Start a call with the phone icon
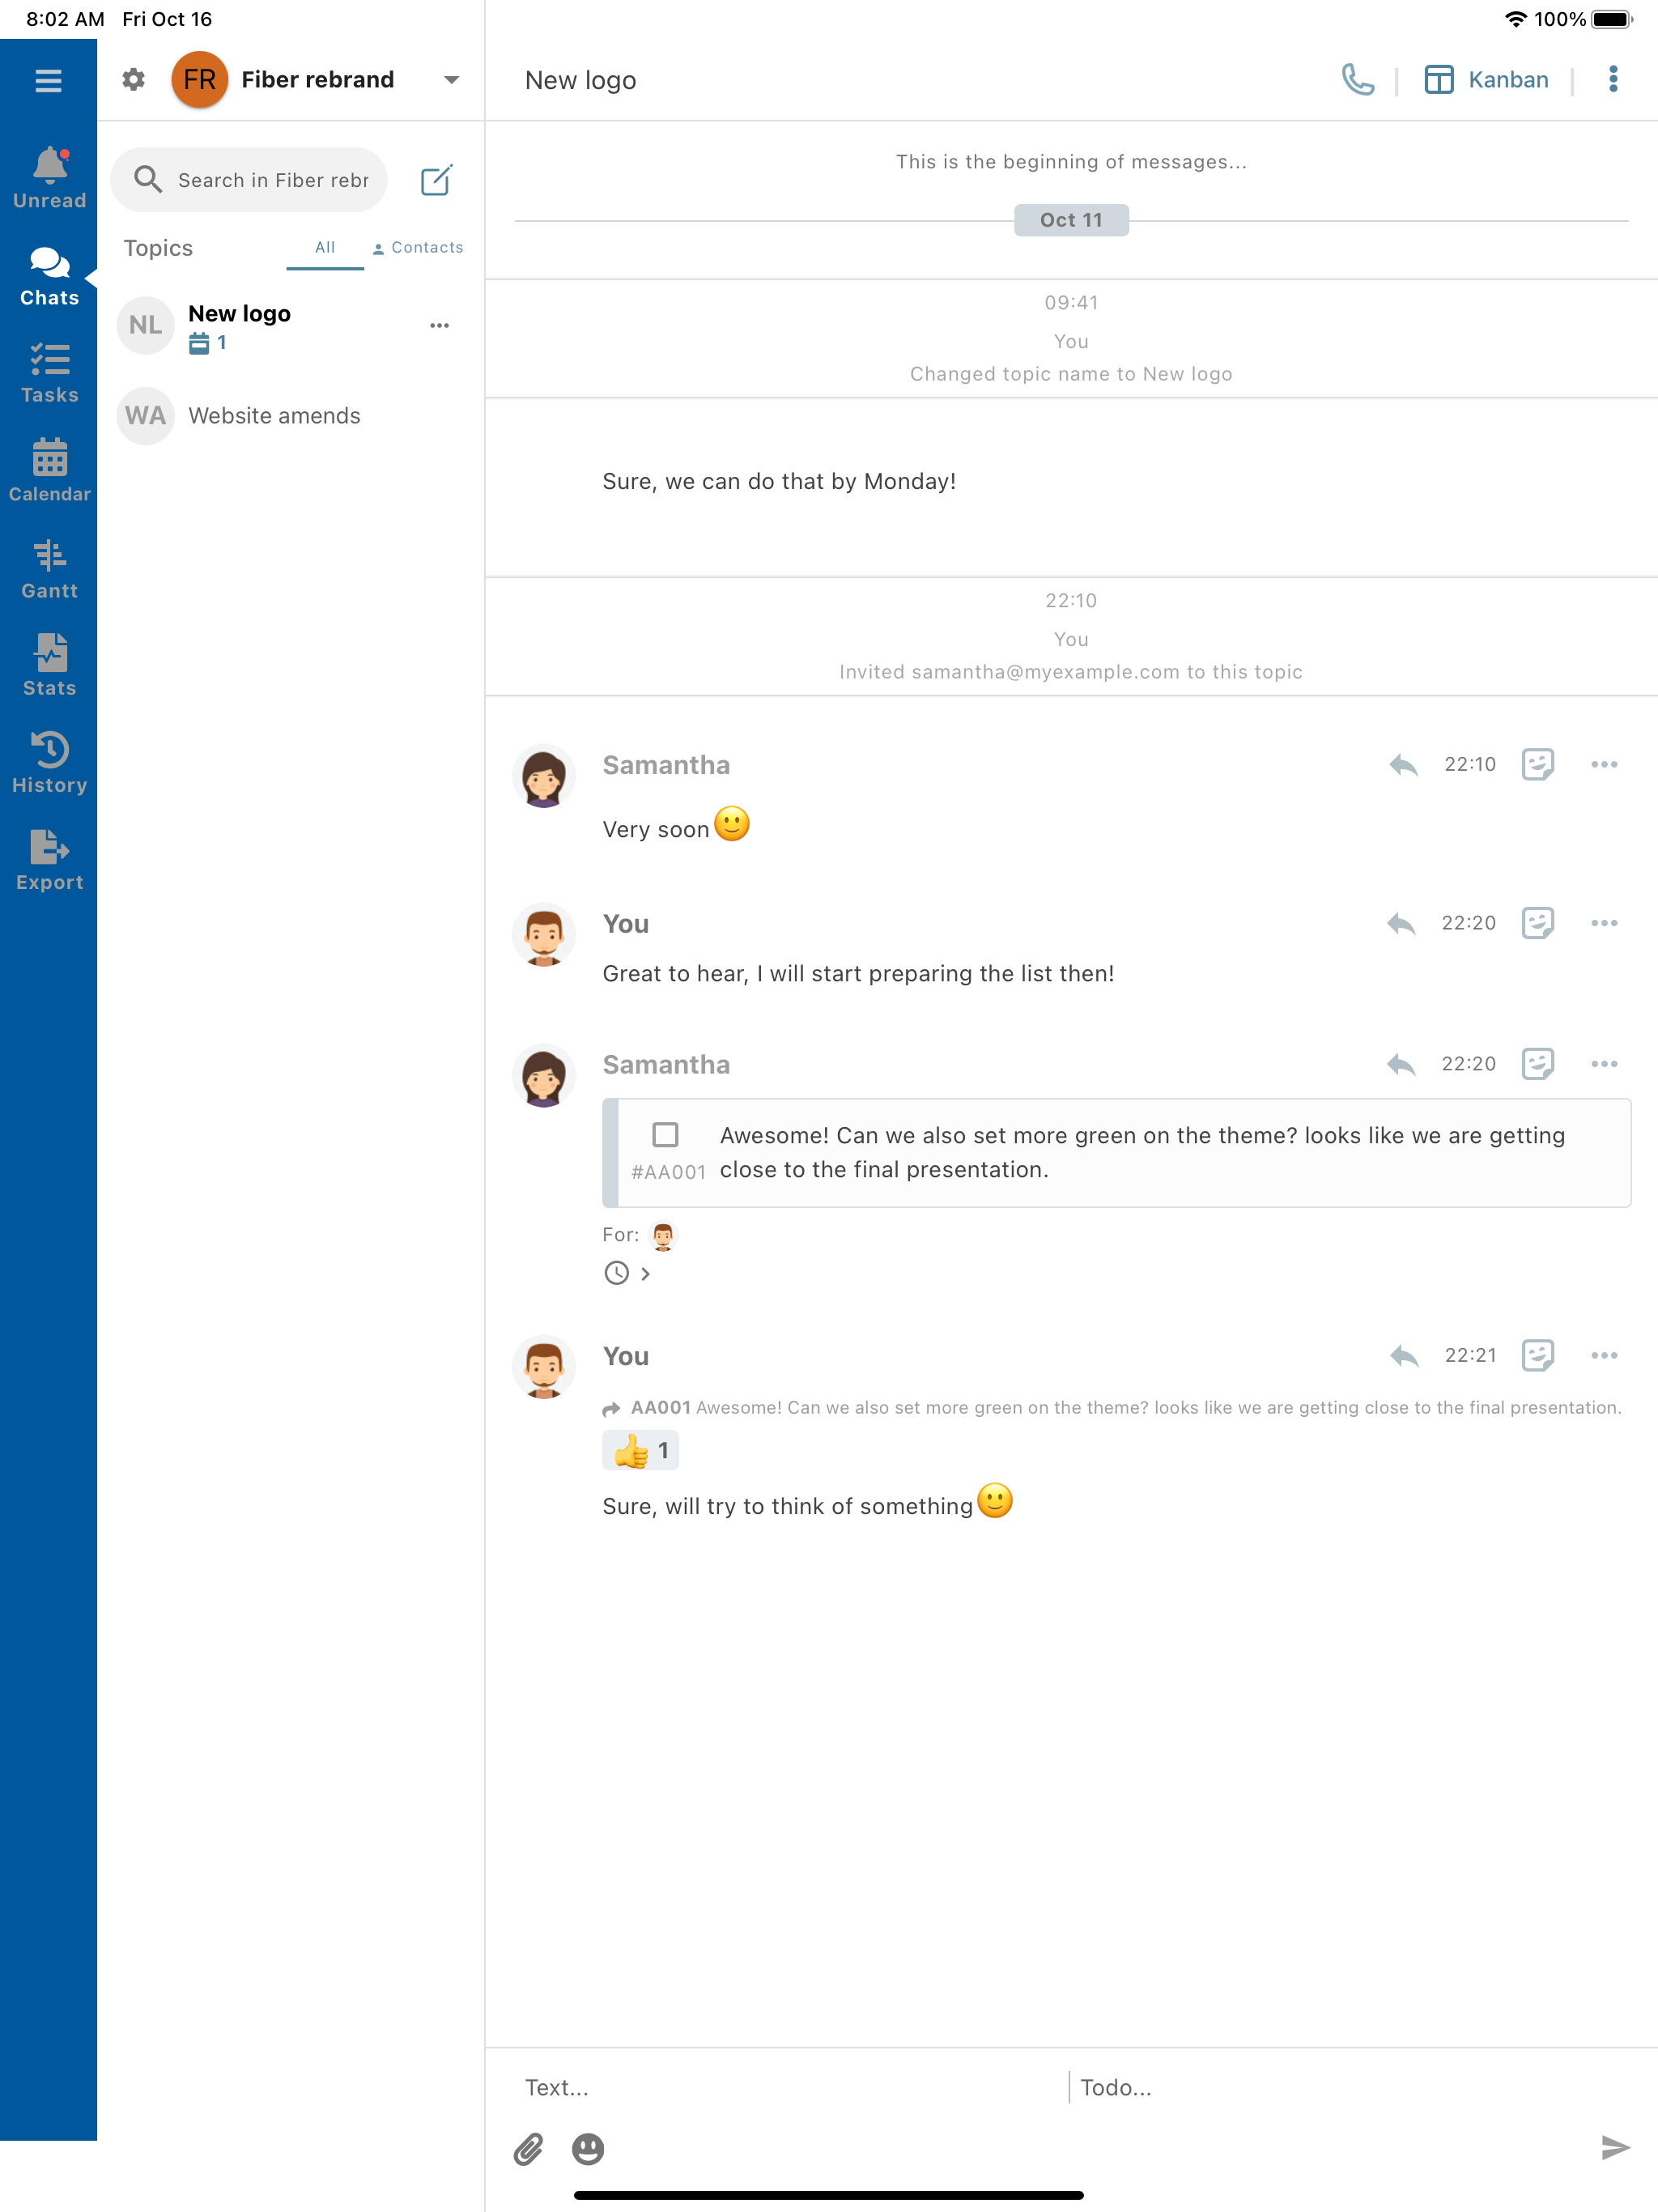1658x2212 pixels. [x=1357, y=79]
